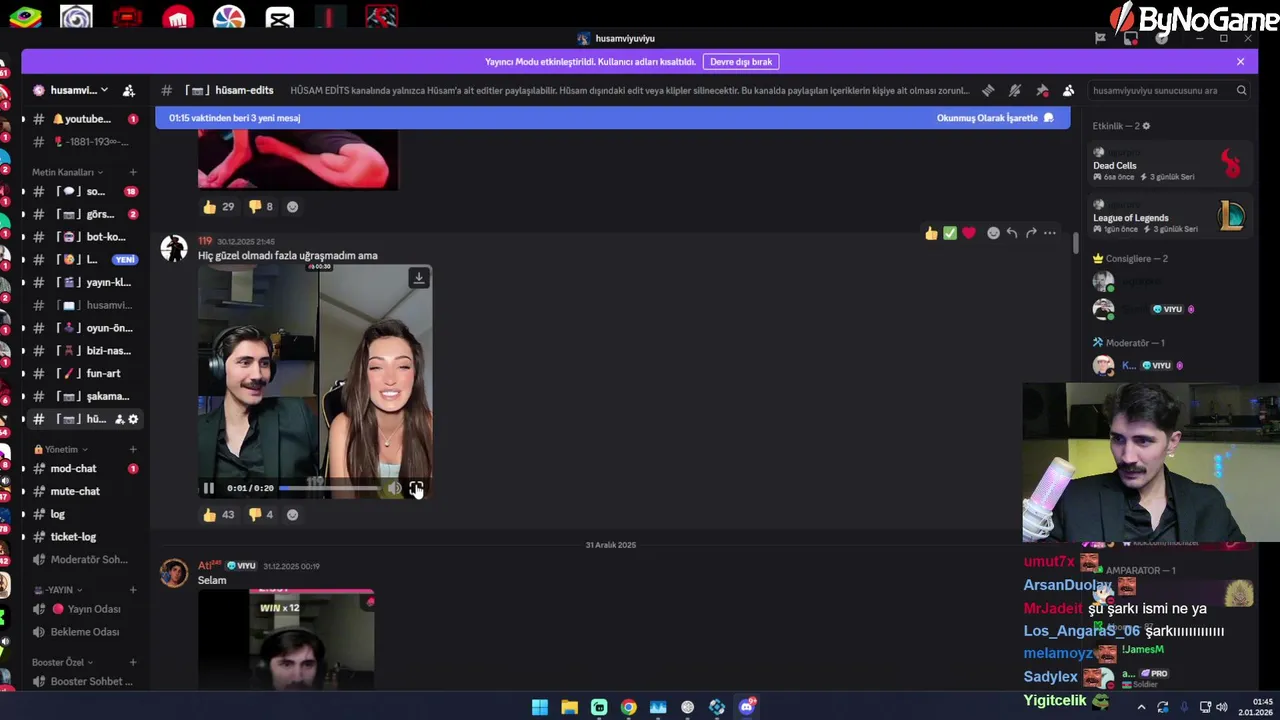Collapse -YAYIN category
The height and width of the screenshot is (720, 1280).
point(58,590)
